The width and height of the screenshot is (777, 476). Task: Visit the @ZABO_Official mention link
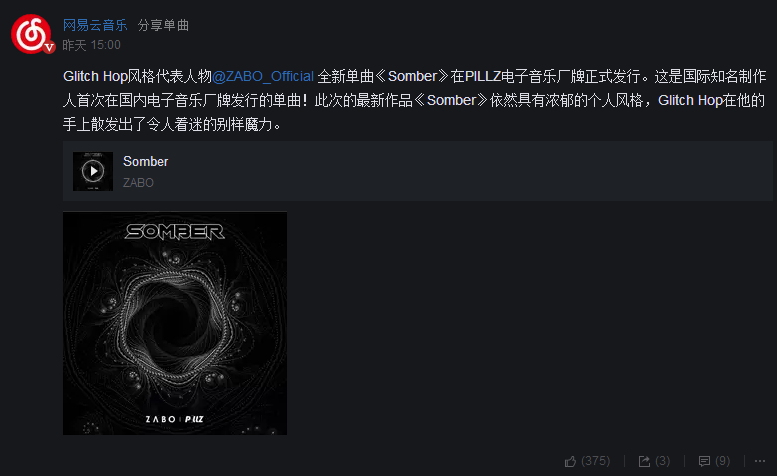263,76
